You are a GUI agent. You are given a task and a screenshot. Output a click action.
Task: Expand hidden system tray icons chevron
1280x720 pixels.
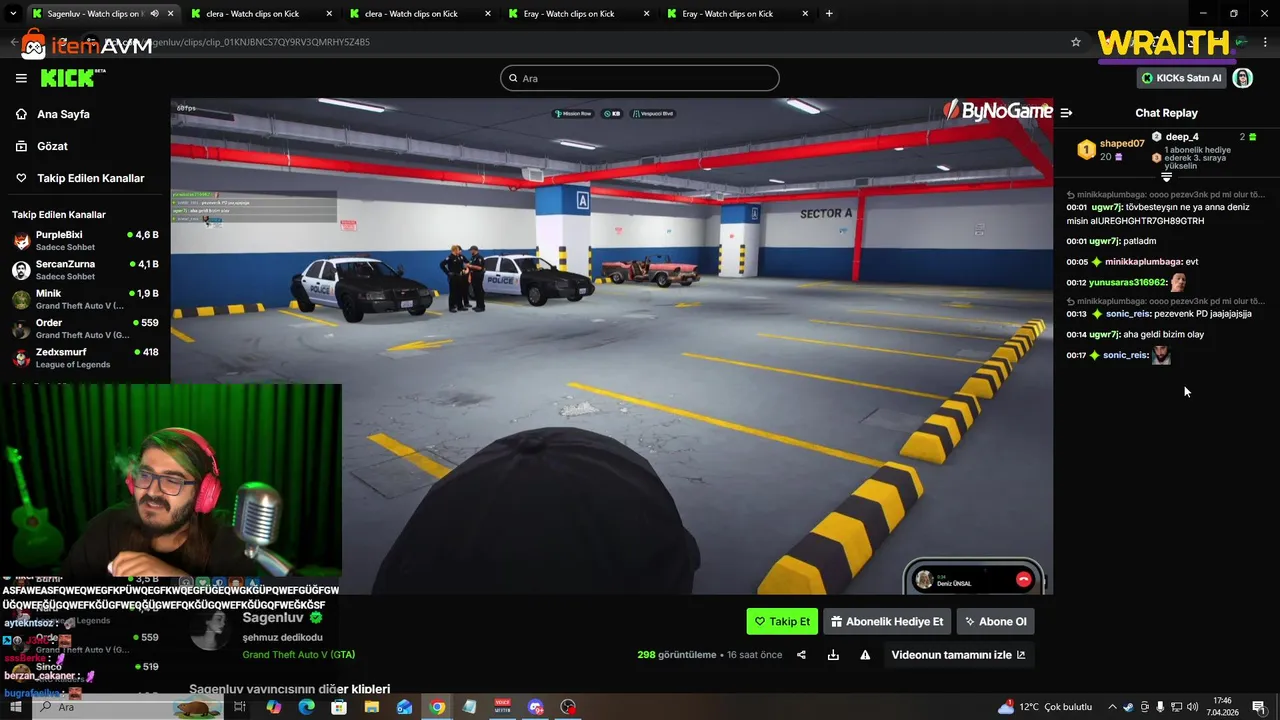coord(1112,707)
